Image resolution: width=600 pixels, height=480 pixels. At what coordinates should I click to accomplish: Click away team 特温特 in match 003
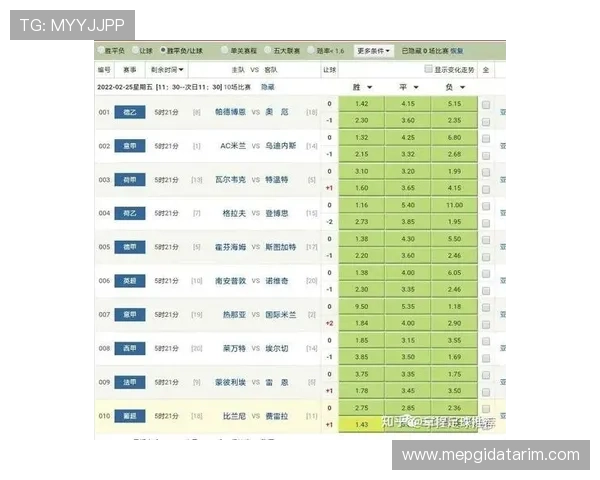pos(277,180)
